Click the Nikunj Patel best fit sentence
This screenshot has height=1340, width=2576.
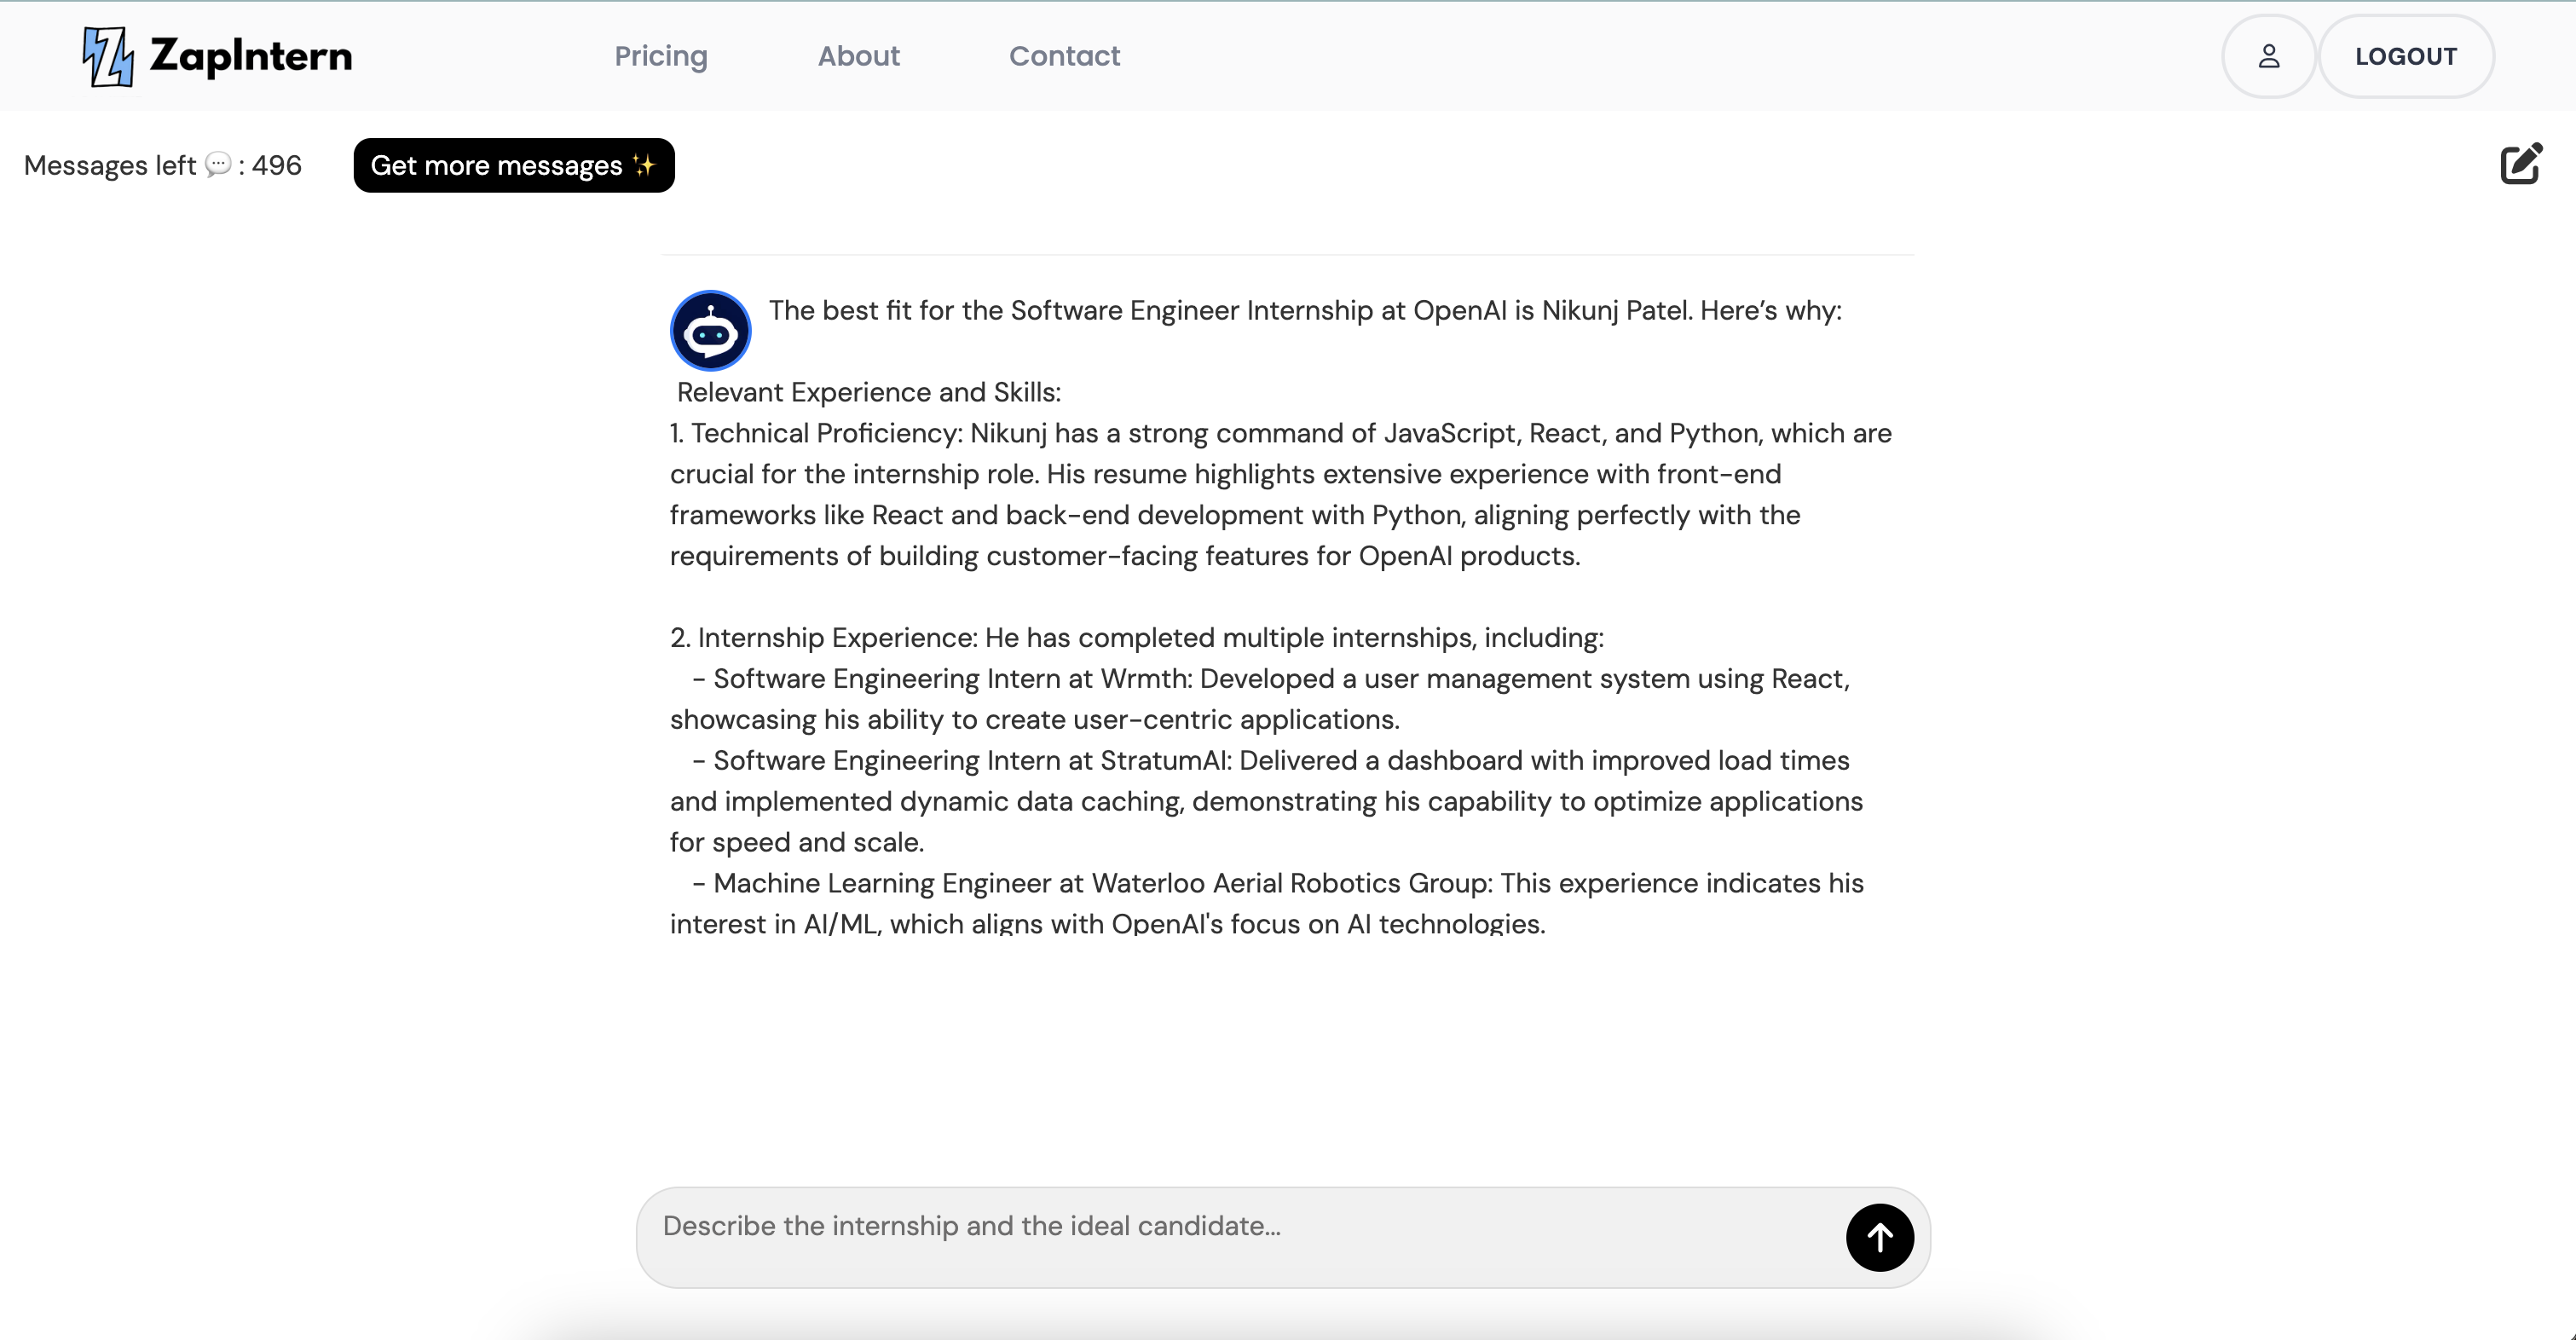coord(1304,311)
